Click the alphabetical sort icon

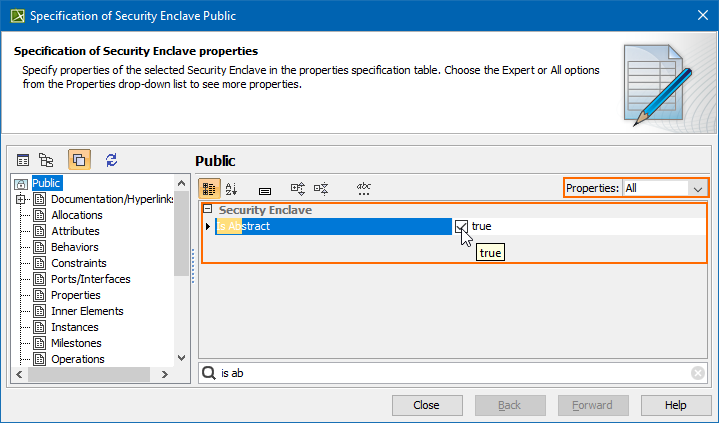pos(232,188)
